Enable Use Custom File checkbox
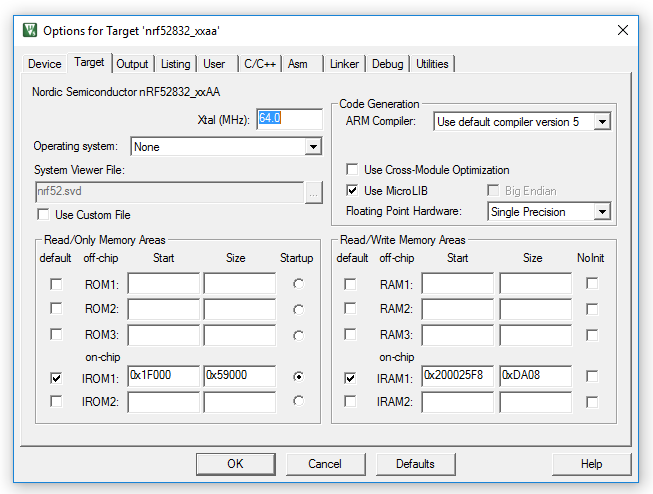This screenshot has width=653, height=494. (43, 215)
